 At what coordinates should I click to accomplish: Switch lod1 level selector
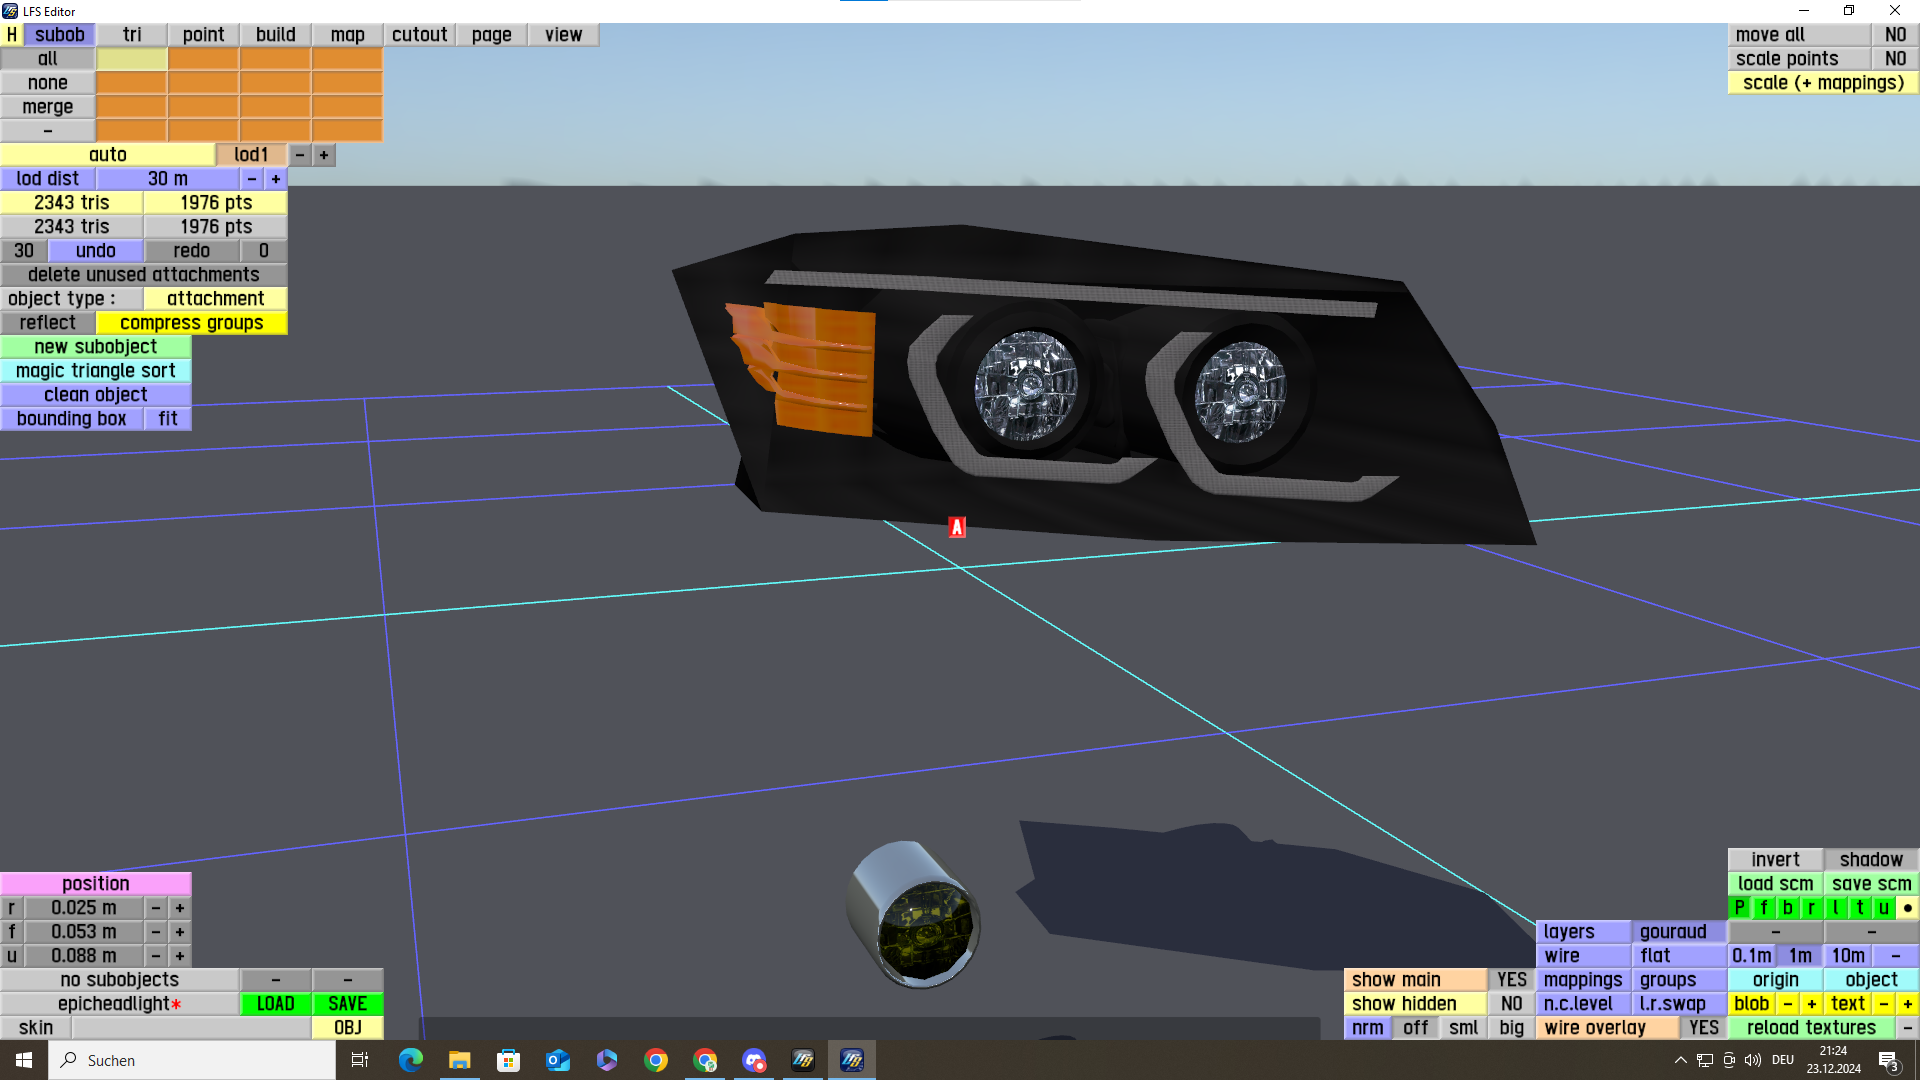pyautogui.click(x=251, y=155)
